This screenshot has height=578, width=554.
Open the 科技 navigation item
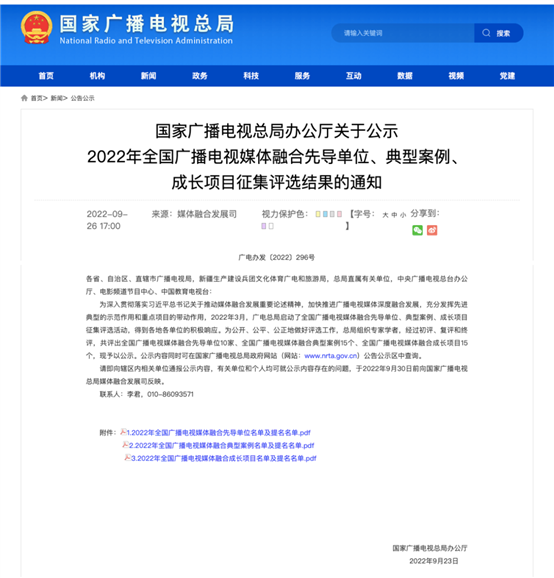click(x=251, y=76)
